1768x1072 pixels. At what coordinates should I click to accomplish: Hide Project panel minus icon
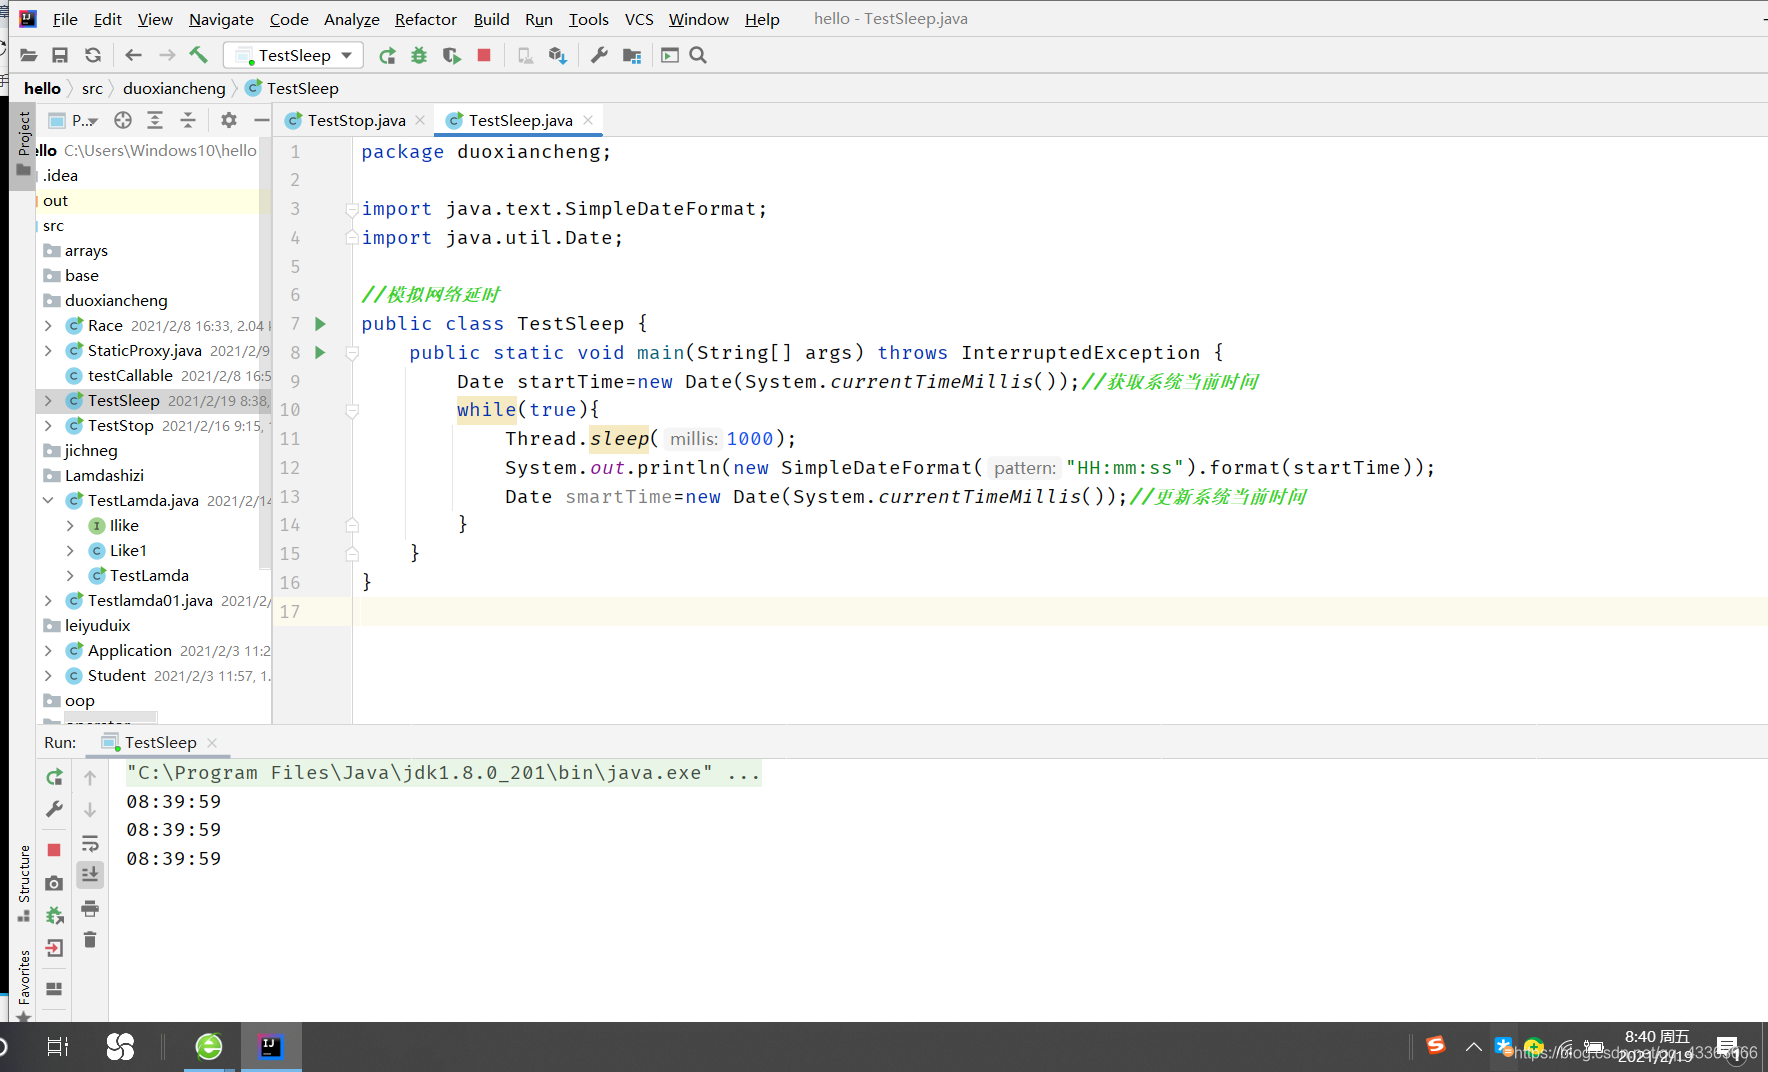coord(262,120)
